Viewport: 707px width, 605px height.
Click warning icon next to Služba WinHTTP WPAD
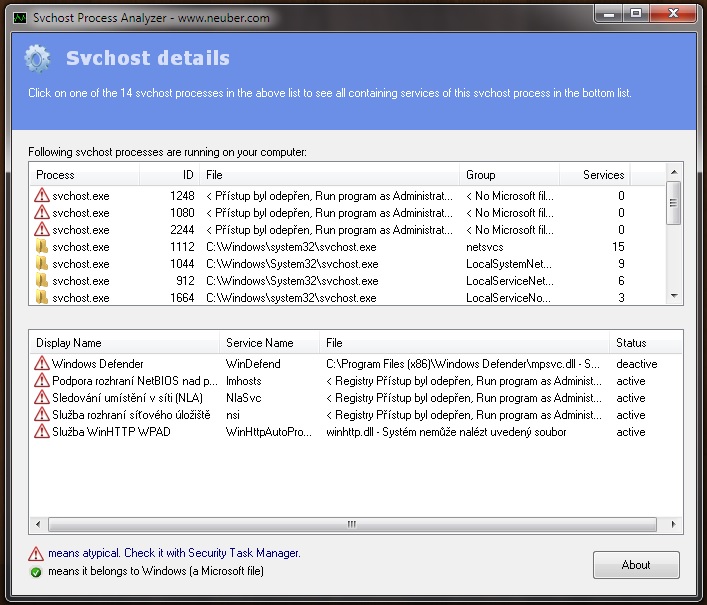tap(41, 432)
